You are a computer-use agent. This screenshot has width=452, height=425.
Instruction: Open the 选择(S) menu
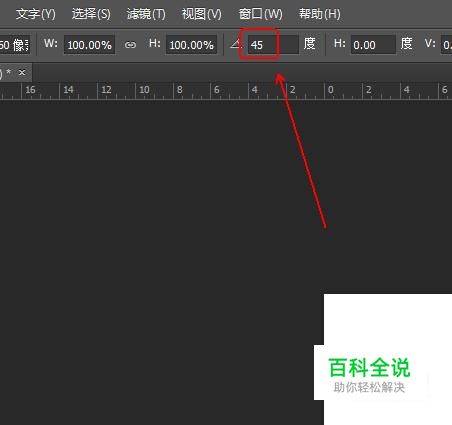(x=91, y=14)
